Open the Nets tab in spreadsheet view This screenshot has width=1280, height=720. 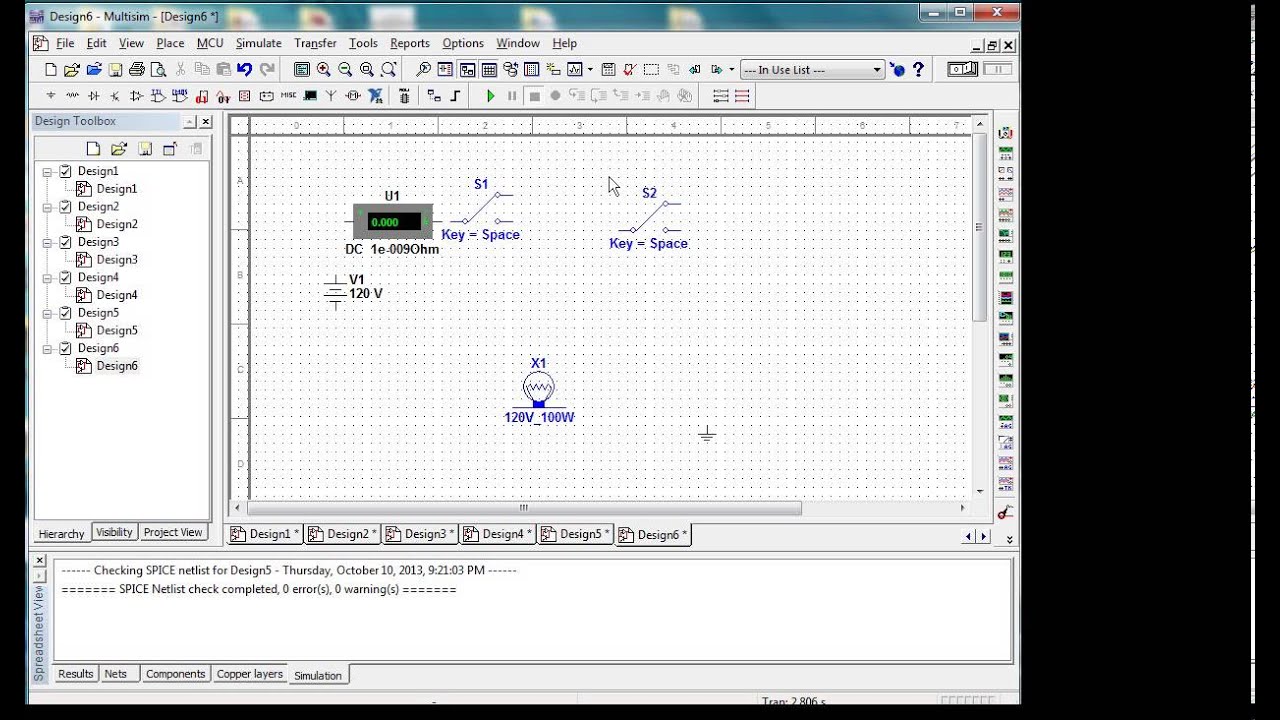tap(116, 674)
